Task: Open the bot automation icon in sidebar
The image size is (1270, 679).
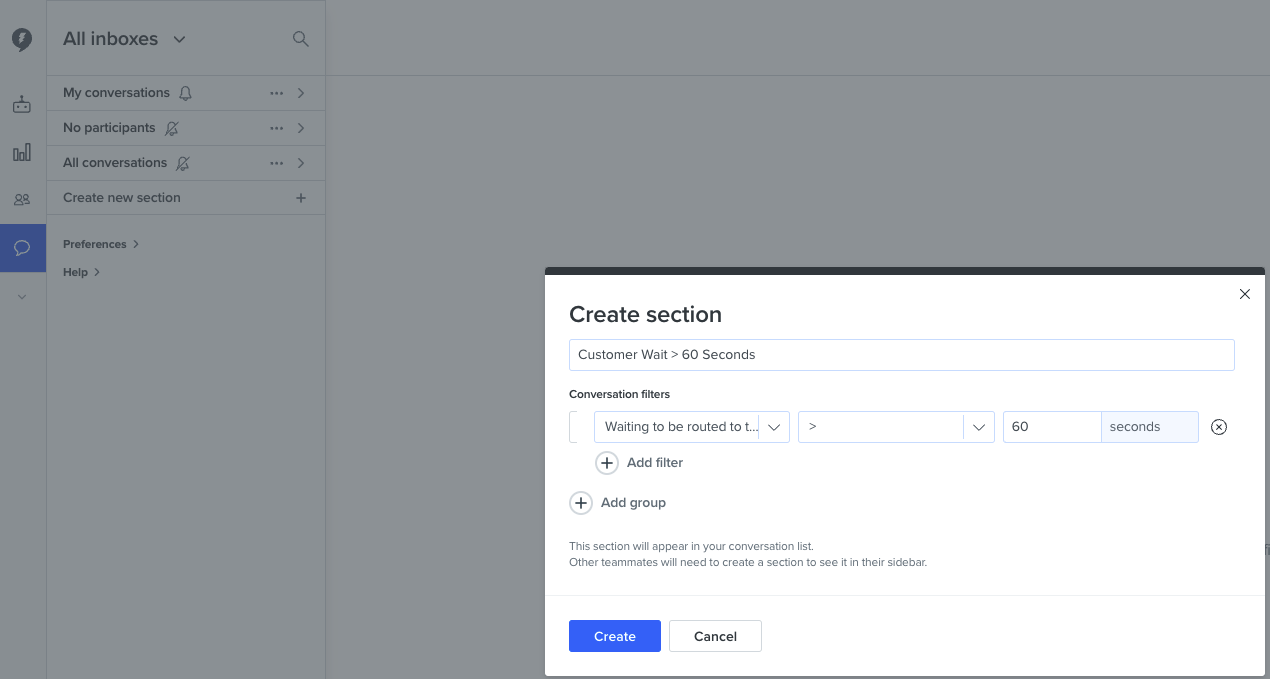Action: (22, 104)
